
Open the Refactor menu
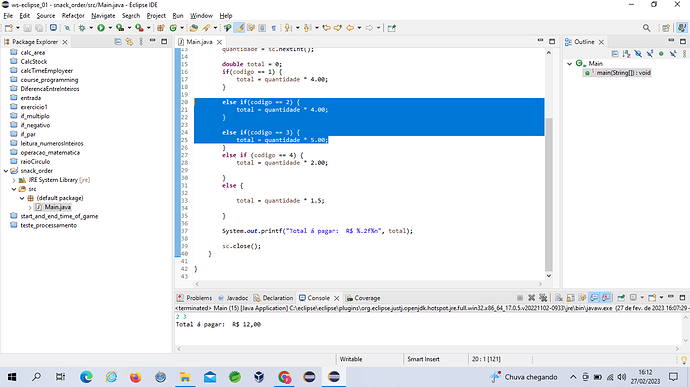73,16
